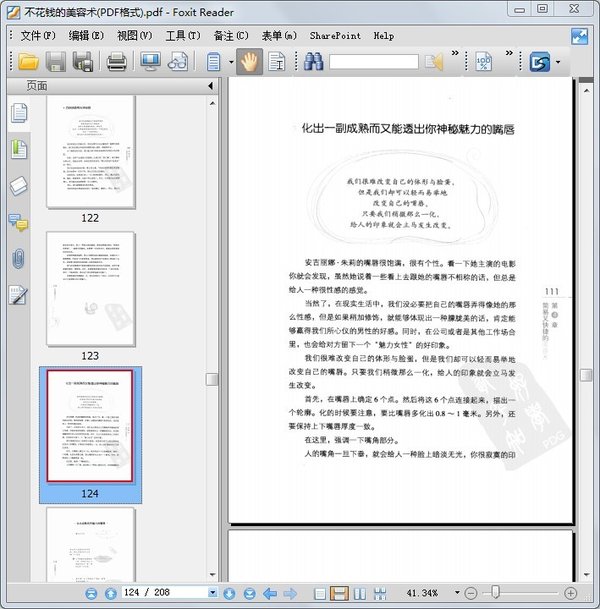Collapse the Pages panel with the arrow
The height and width of the screenshot is (609, 600).
[210, 86]
